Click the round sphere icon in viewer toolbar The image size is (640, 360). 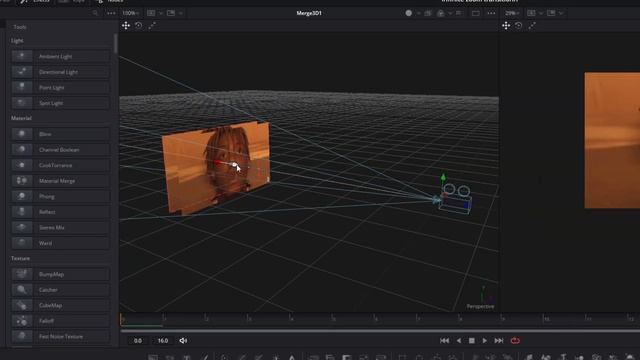pos(409,13)
